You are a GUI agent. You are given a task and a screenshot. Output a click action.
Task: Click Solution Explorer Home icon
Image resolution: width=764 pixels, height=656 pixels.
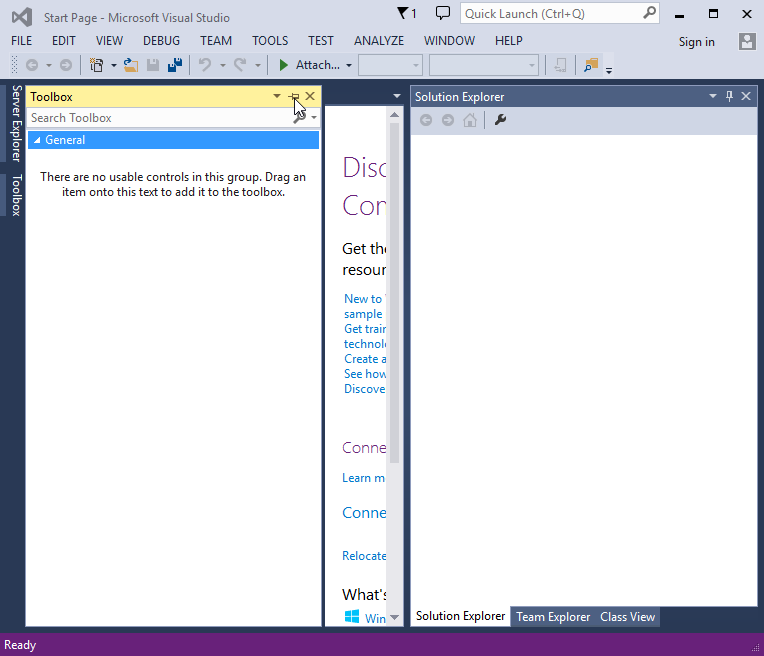[470, 120]
